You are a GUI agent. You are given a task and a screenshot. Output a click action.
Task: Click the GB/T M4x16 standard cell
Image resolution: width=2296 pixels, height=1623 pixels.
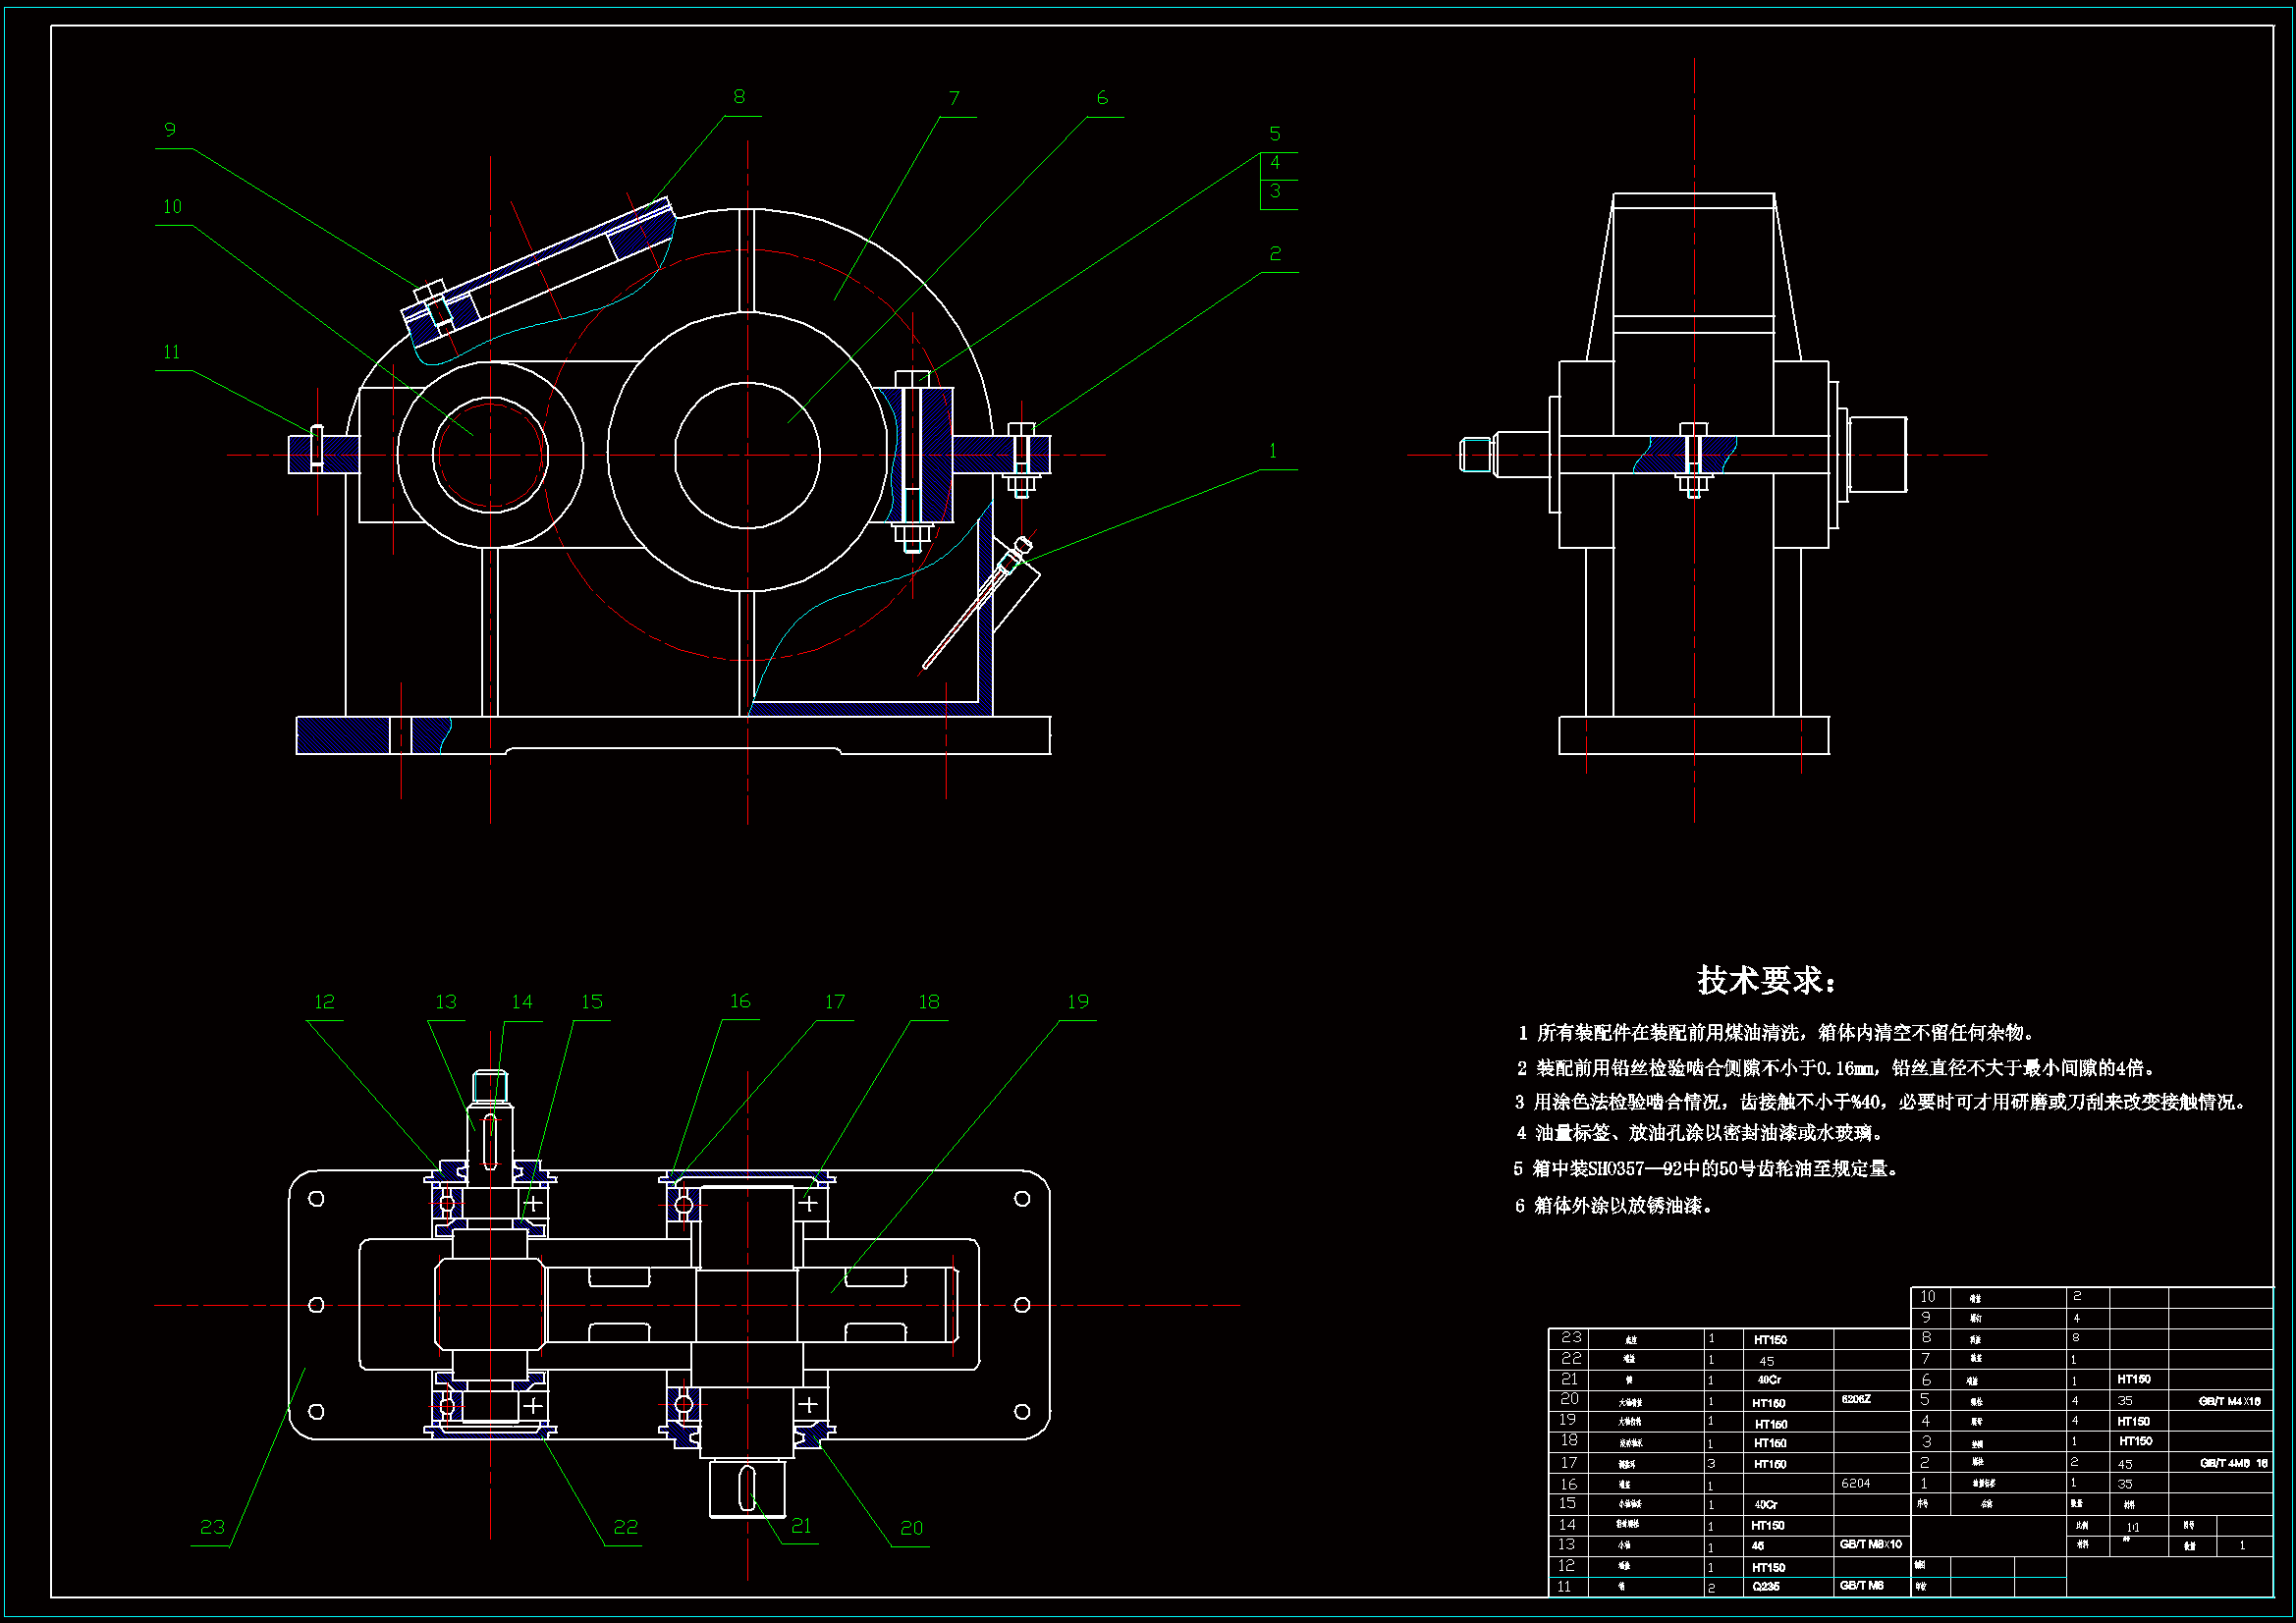(2229, 1401)
